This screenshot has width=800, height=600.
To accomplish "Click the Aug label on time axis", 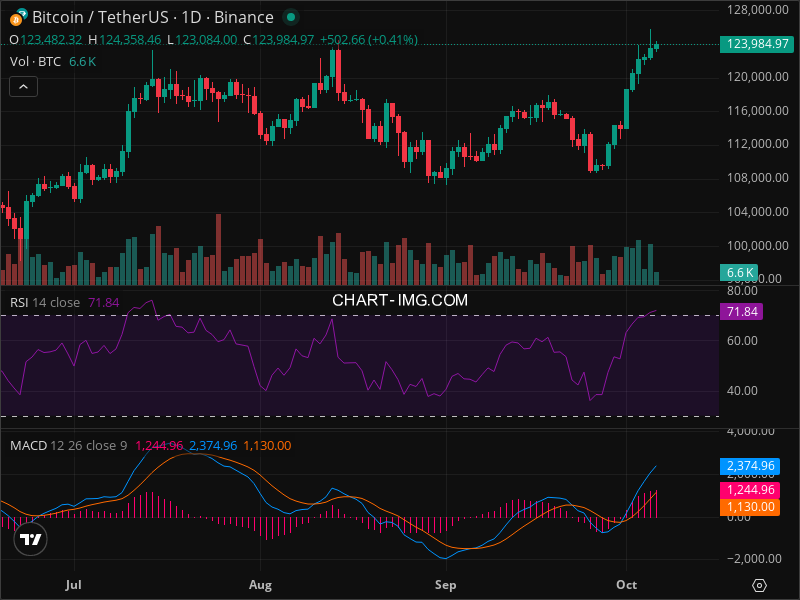I will [260, 584].
